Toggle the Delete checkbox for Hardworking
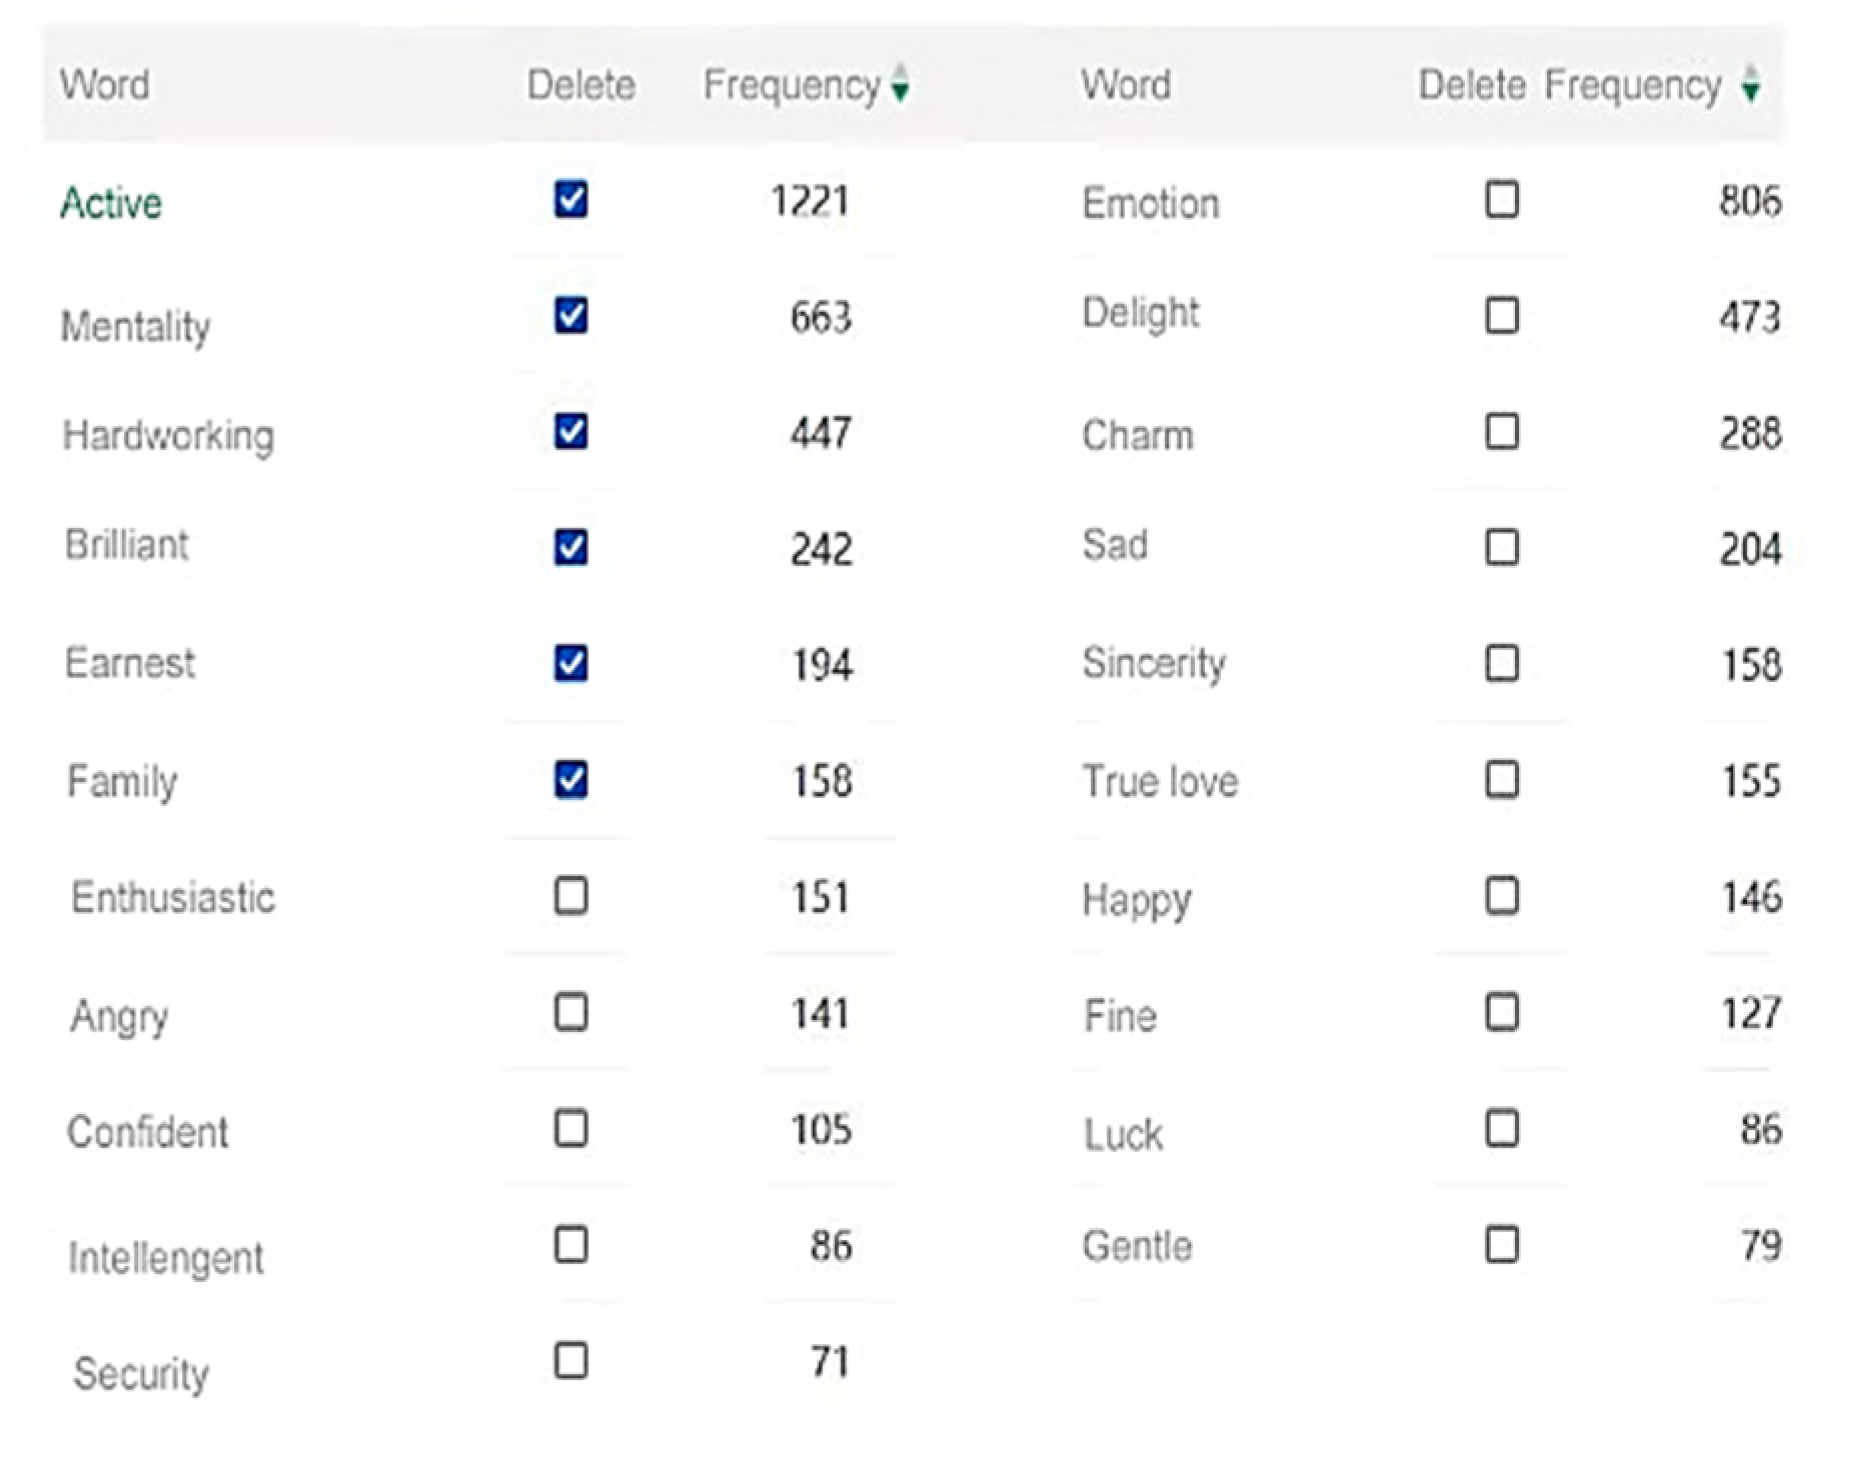This screenshot has height=1465, width=1862. (x=571, y=431)
